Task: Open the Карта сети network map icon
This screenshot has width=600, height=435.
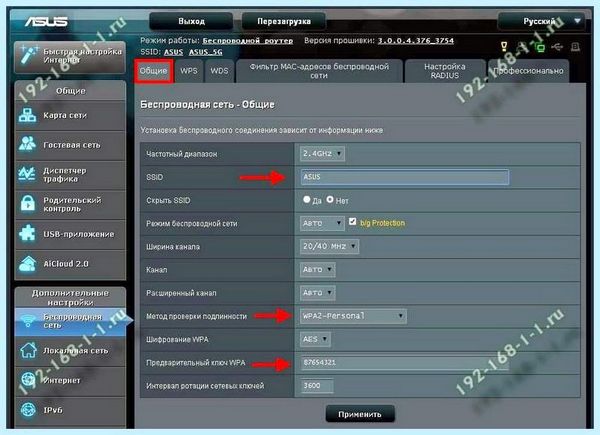Action: coord(27,115)
